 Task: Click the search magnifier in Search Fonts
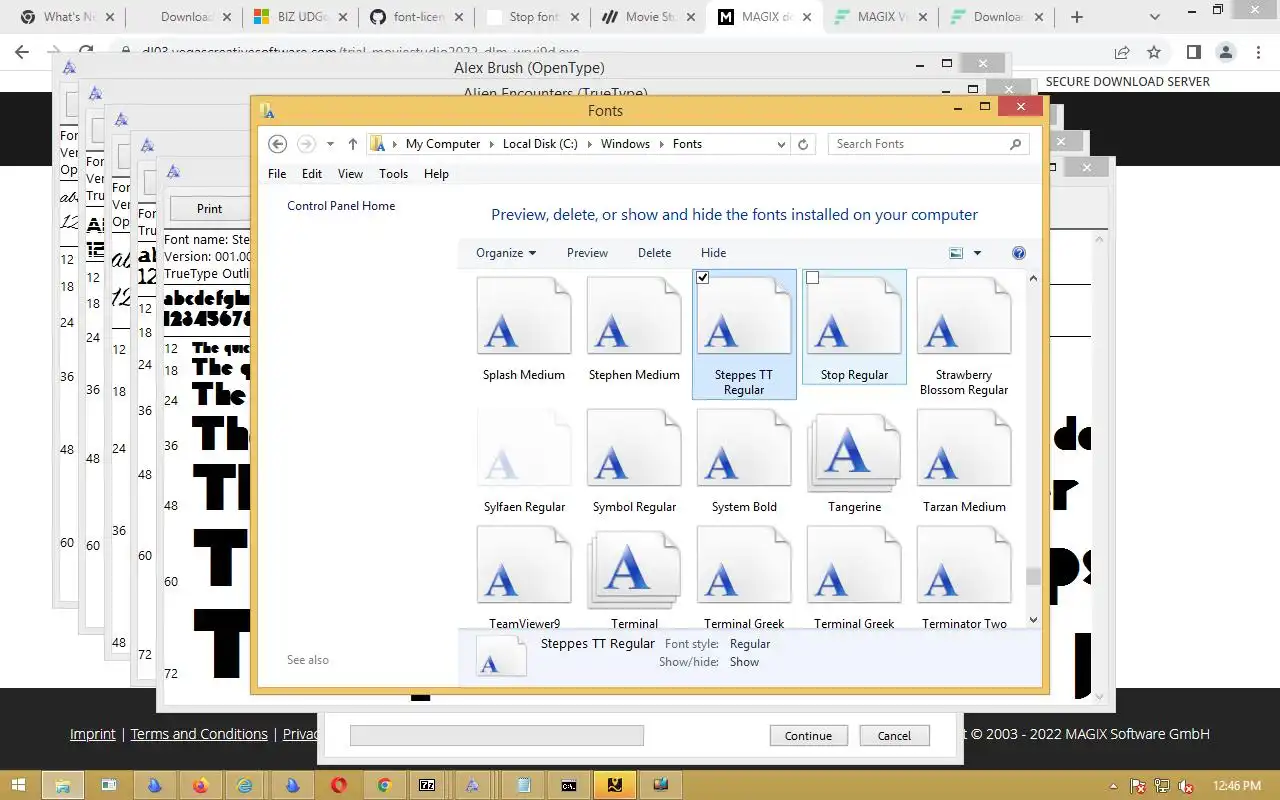1016,144
